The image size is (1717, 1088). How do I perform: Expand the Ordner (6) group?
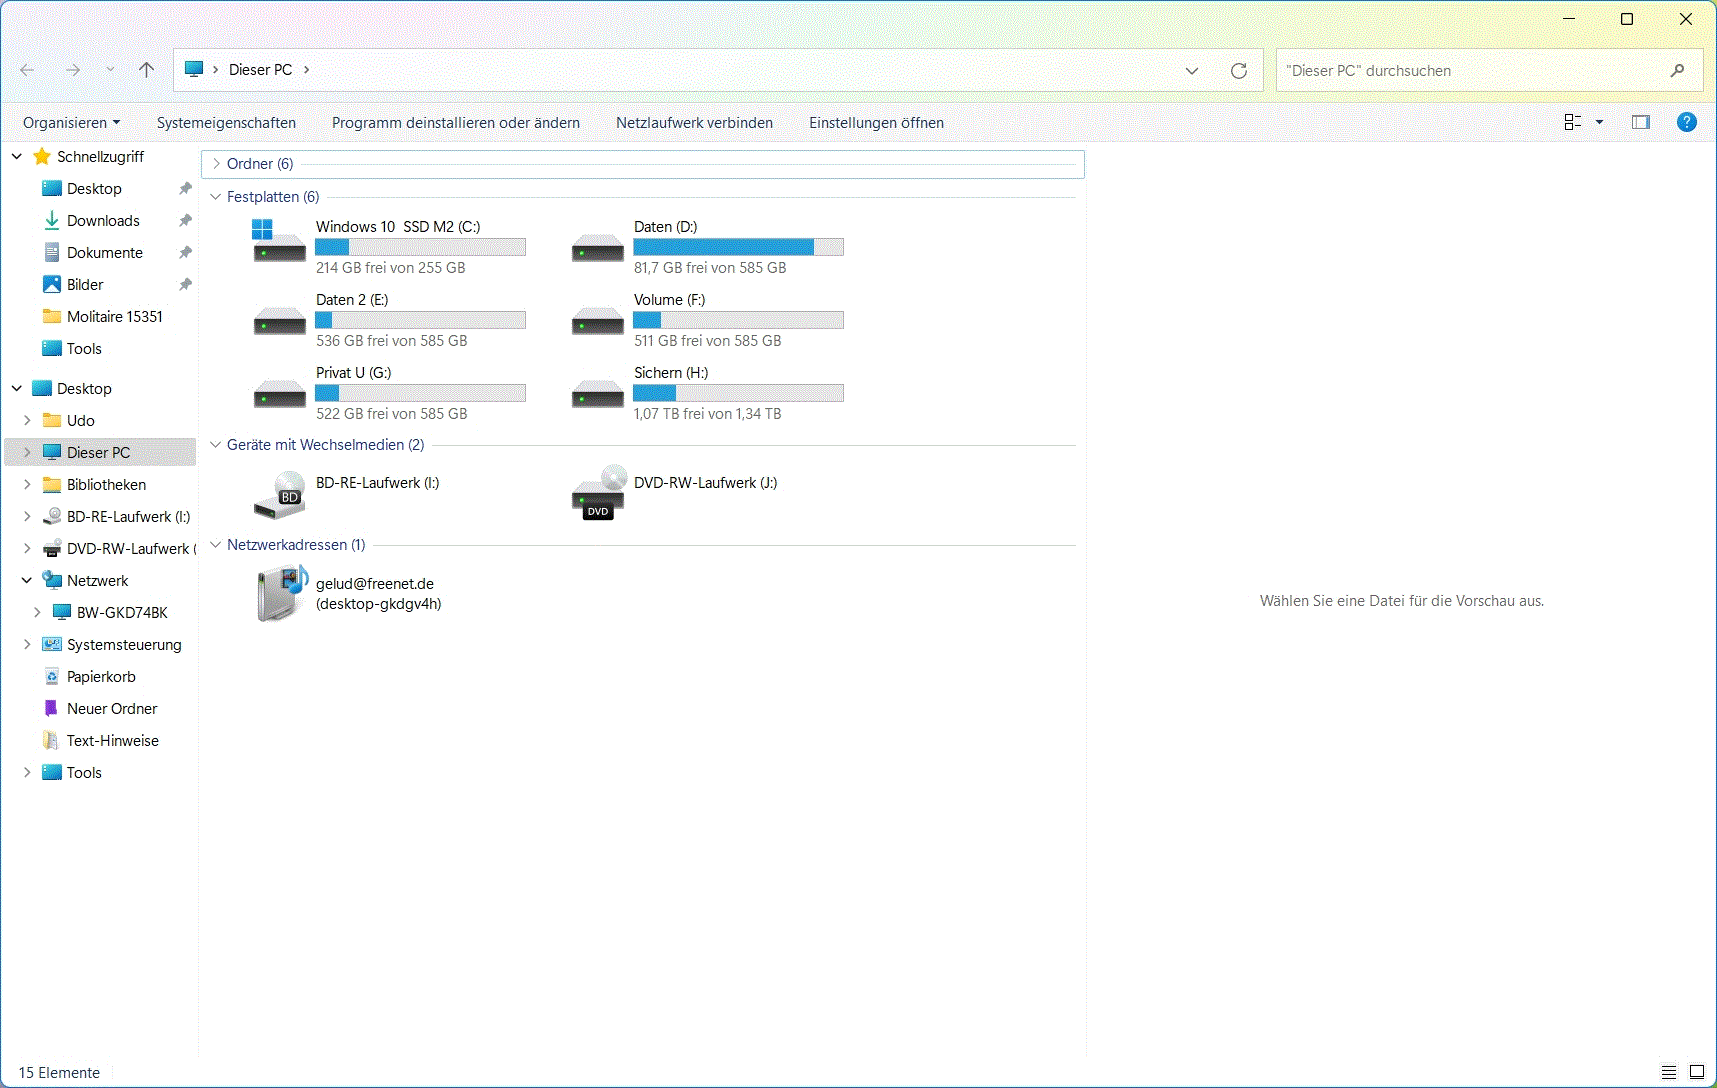pyautogui.click(x=217, y=164)
